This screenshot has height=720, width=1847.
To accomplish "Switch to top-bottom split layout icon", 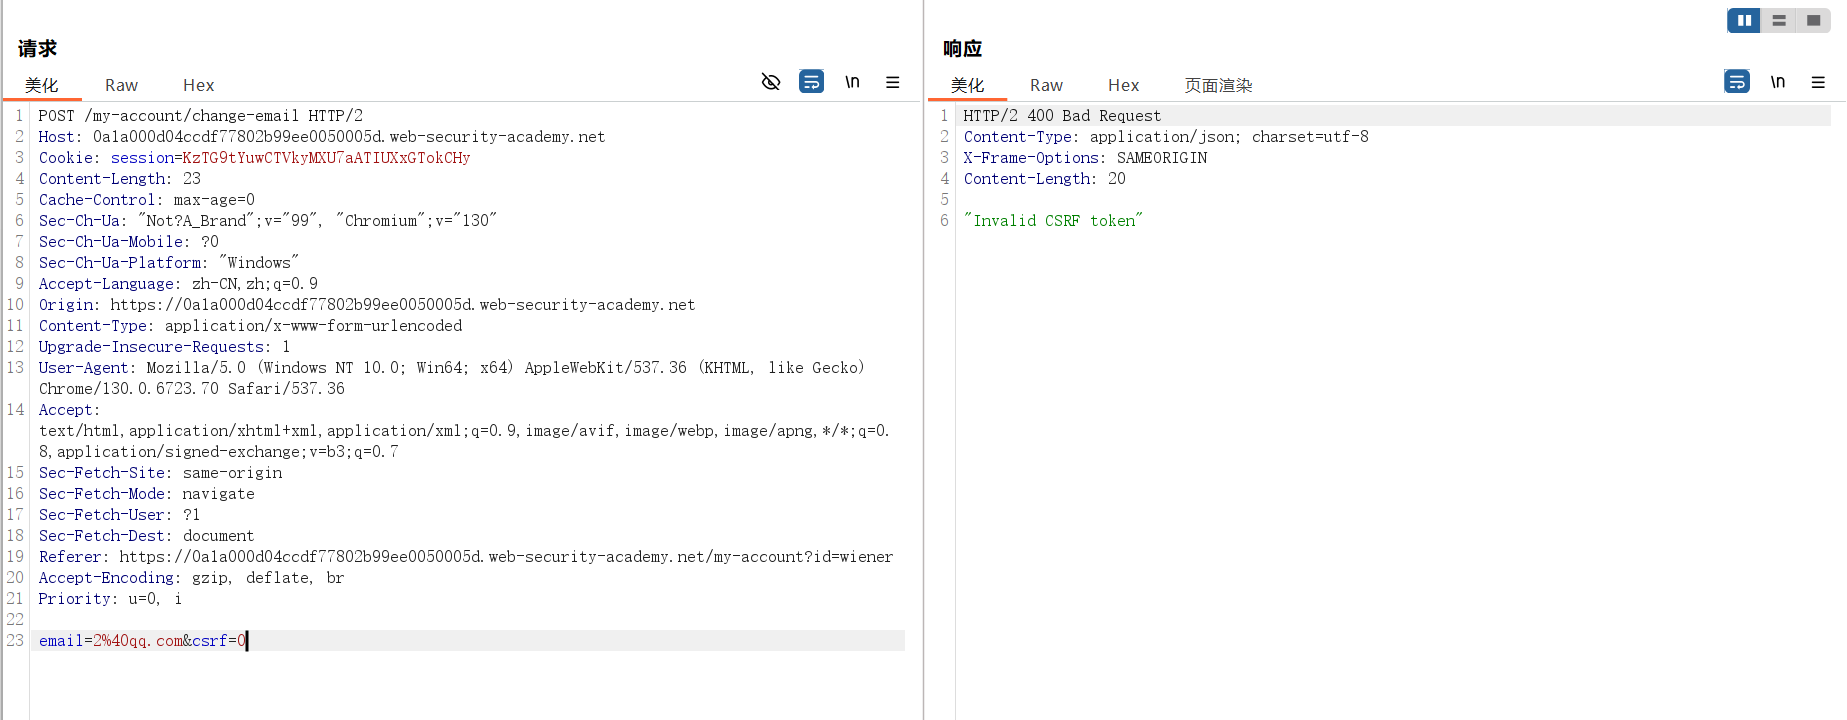I will (x=1779, y=20).
